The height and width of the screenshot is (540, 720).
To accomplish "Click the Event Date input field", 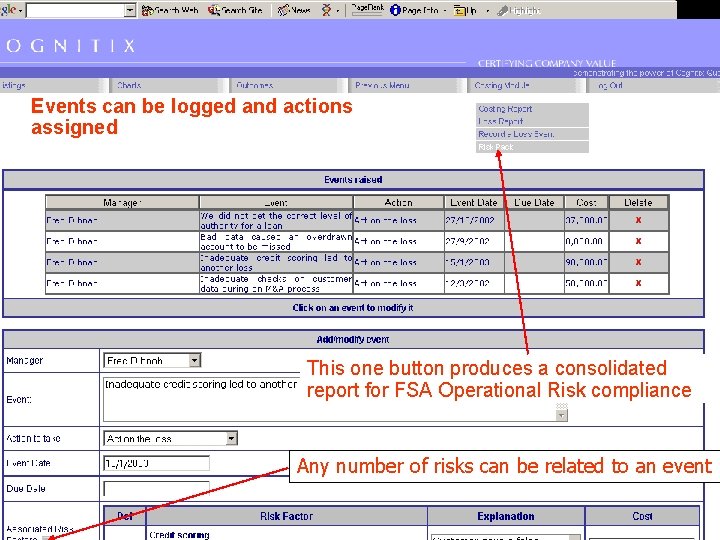I will point(157,463).
